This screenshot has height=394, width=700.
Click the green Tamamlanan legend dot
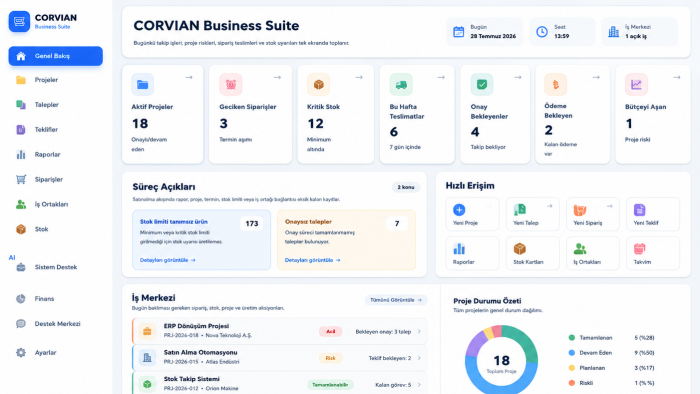tap(571, 338)
